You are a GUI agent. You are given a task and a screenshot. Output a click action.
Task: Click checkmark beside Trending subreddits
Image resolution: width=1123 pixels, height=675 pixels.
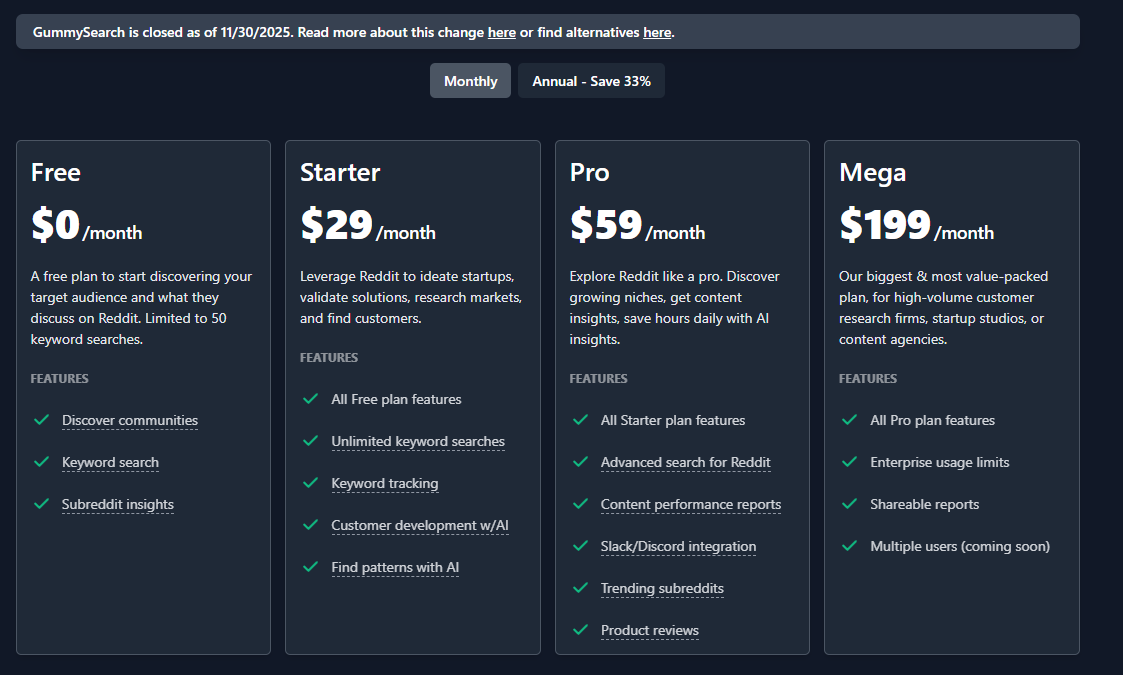[x=580, y=588]
